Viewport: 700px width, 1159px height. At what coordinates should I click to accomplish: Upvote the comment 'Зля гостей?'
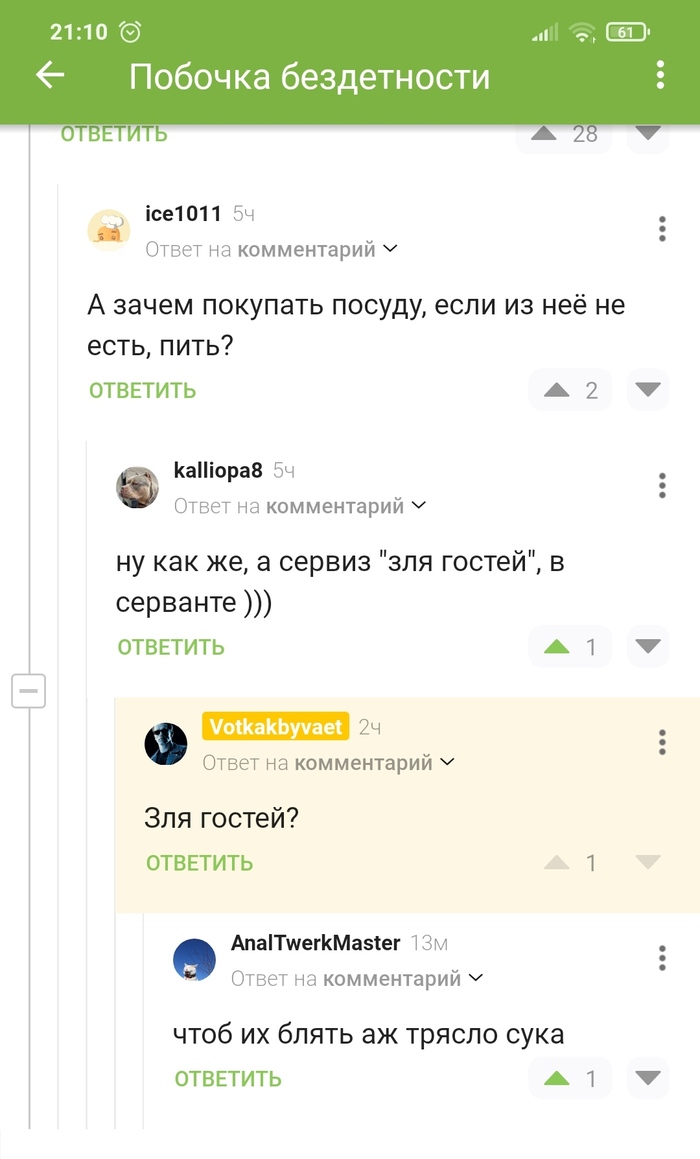click(x=557, y=862)
